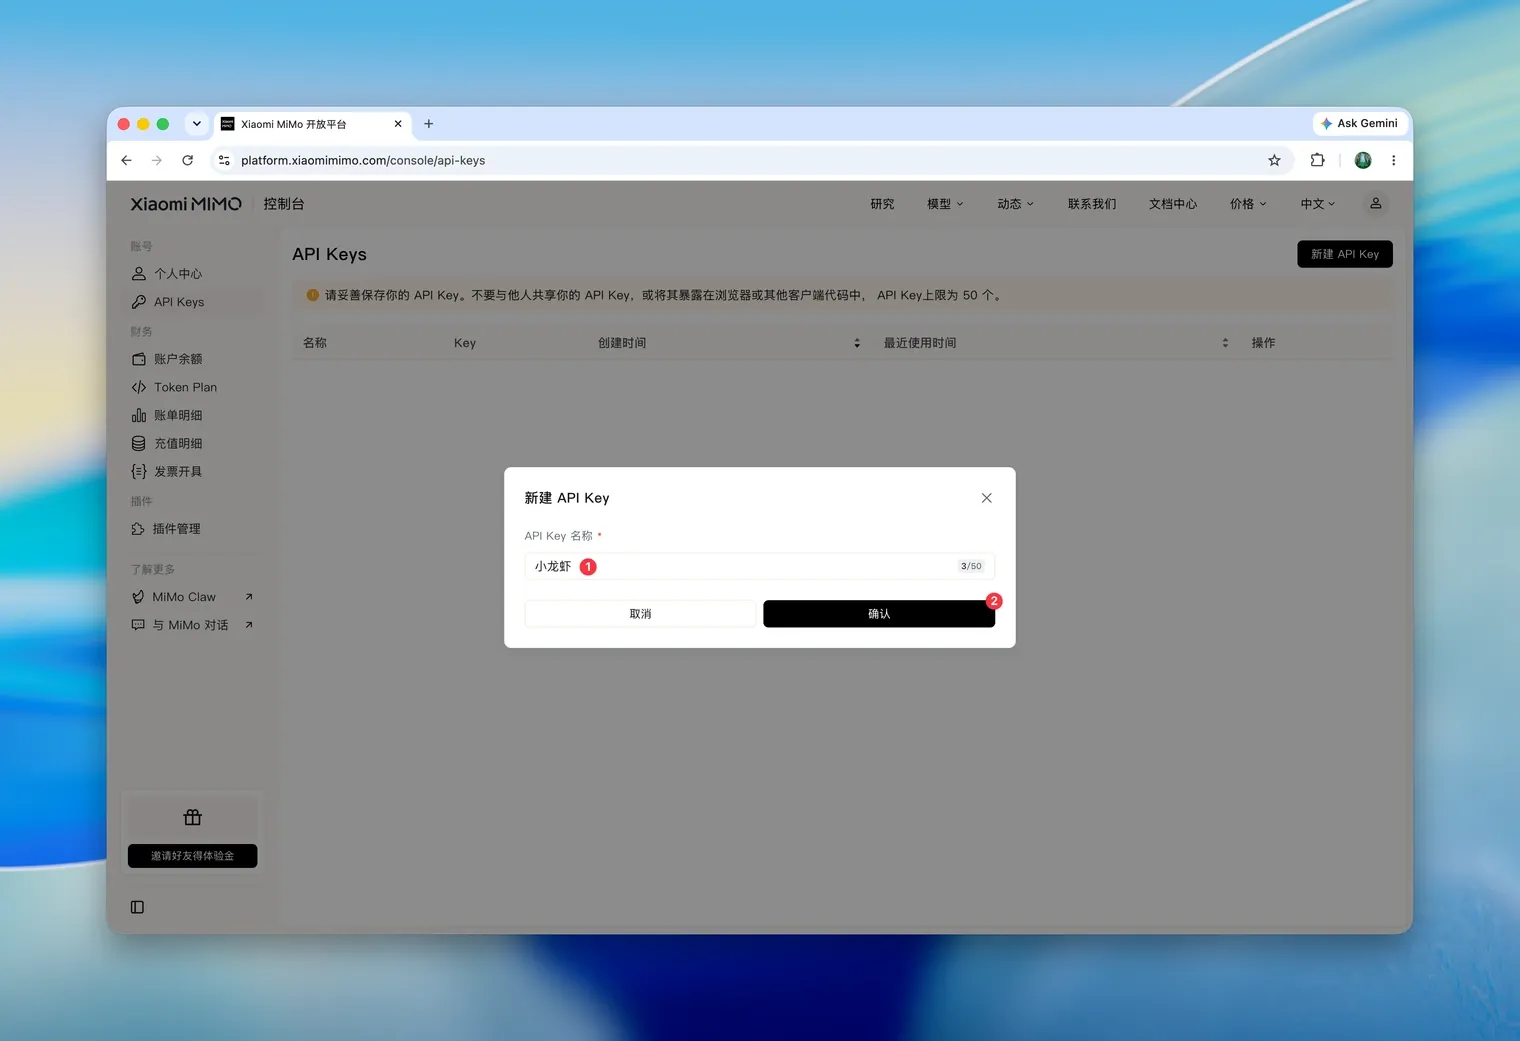
Task: Click the 充值明细 database icon
Action: click(139, 443)
